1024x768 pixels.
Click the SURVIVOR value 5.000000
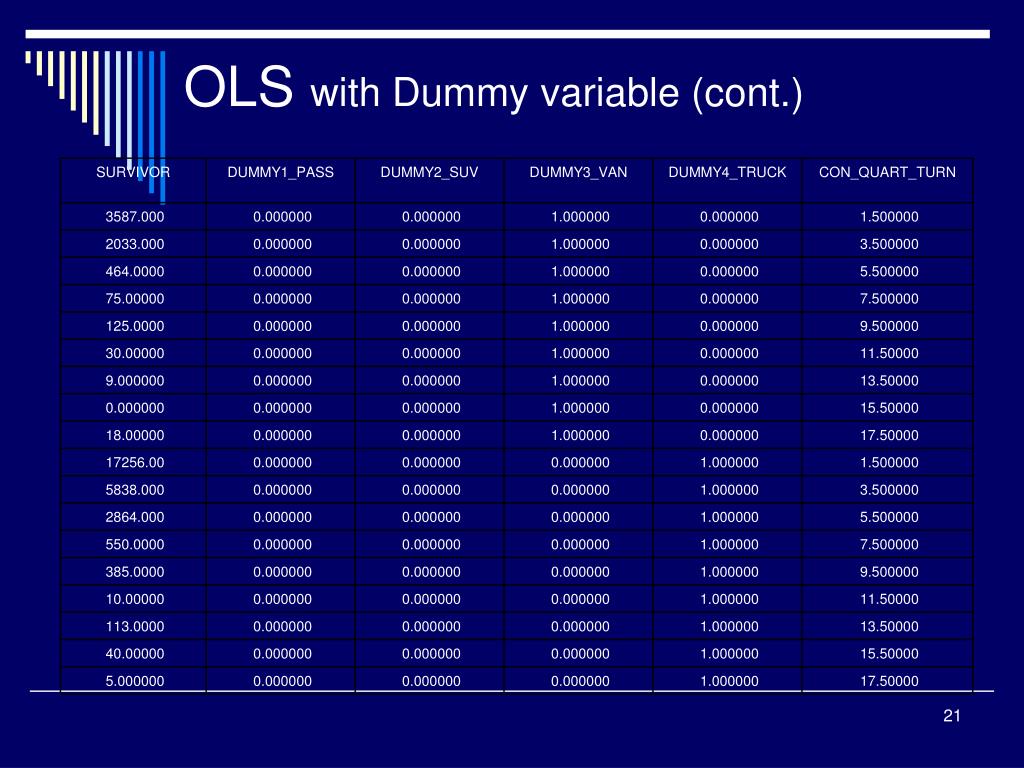click(x=135, y=681)
